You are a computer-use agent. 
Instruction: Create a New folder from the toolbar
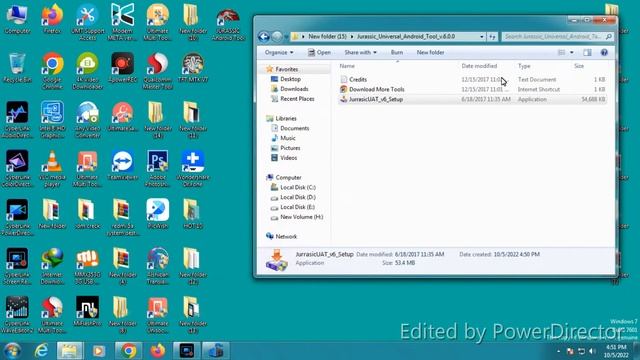click(430, 53)
